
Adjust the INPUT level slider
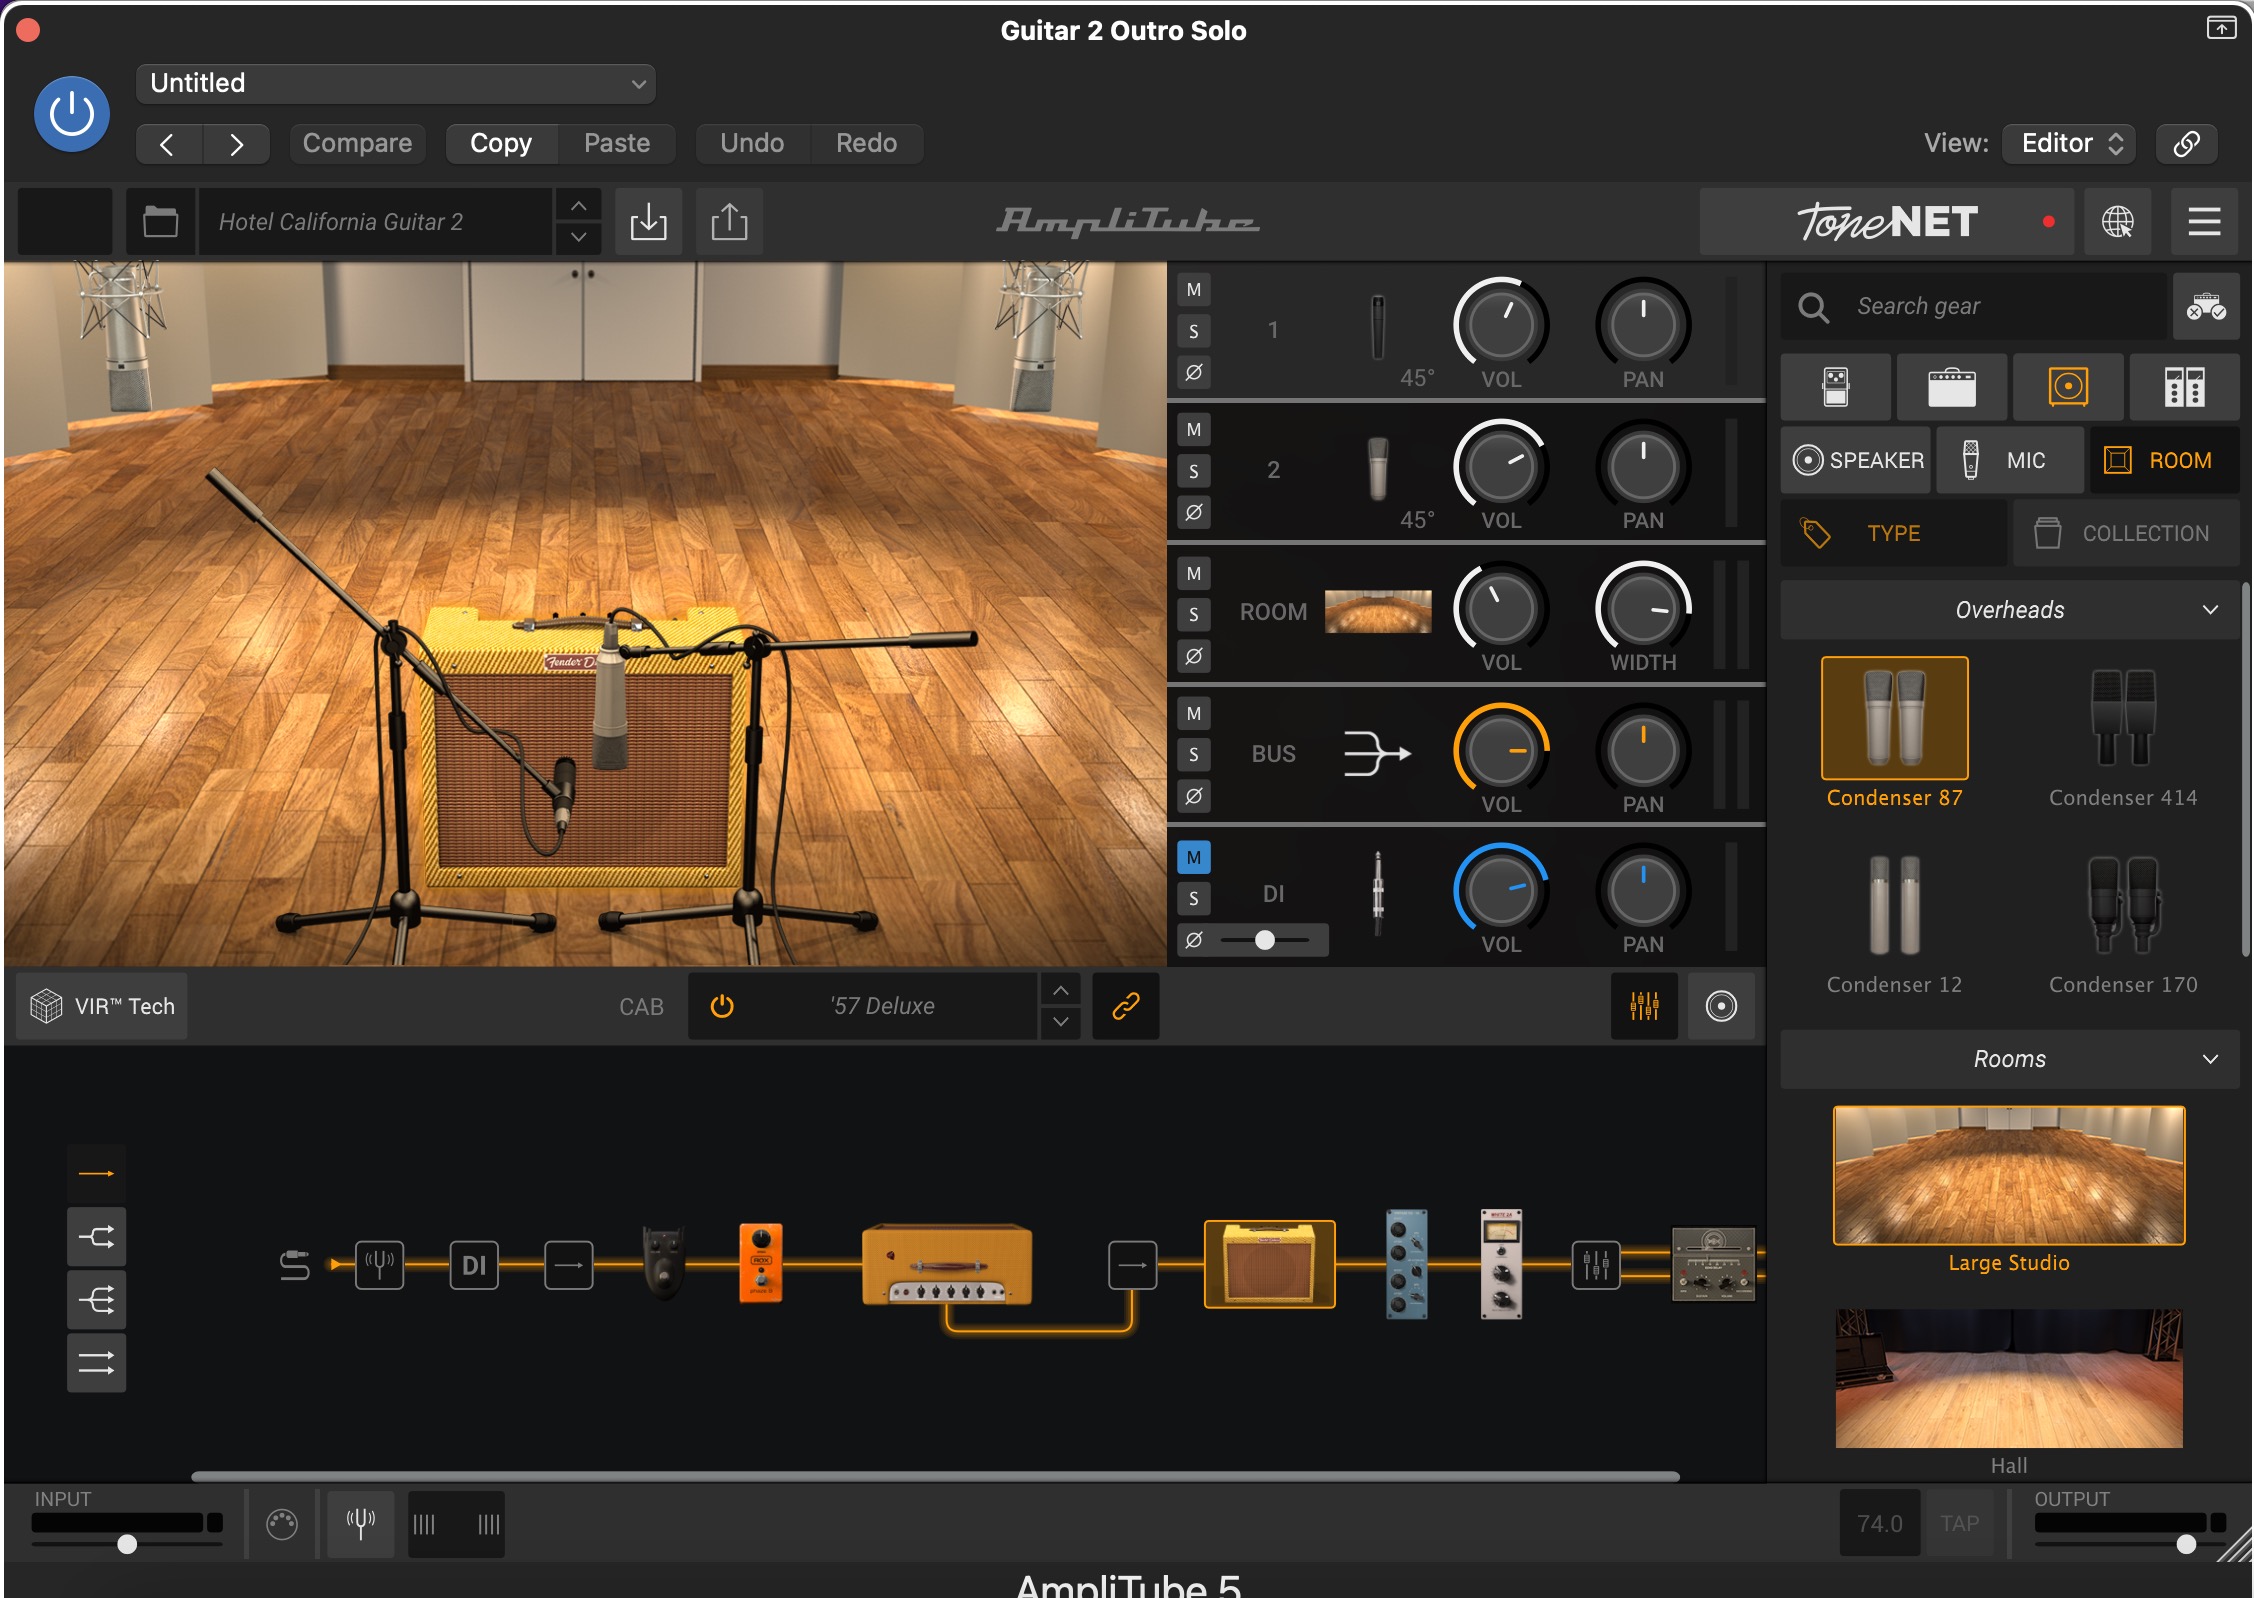click(127, 1544)
